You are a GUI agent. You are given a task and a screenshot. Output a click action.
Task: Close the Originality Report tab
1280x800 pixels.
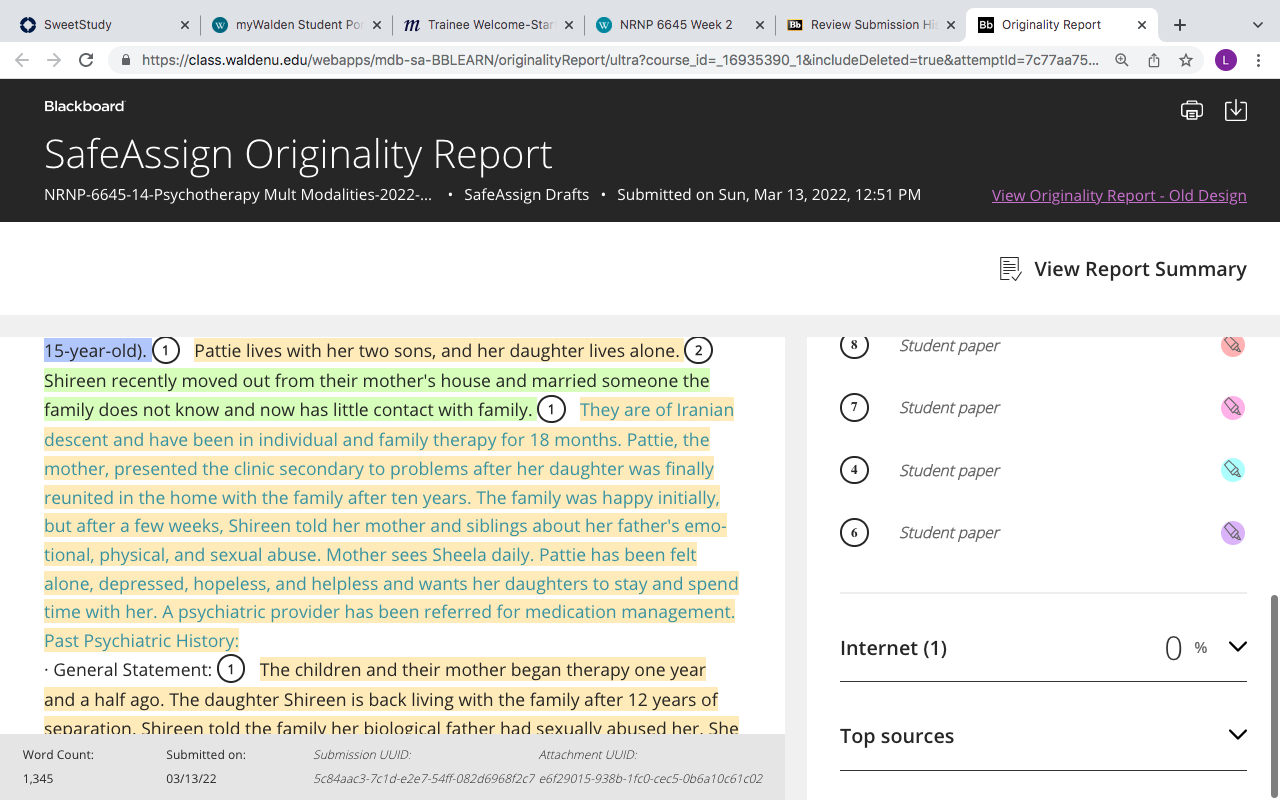click(x=1142, y=25)
